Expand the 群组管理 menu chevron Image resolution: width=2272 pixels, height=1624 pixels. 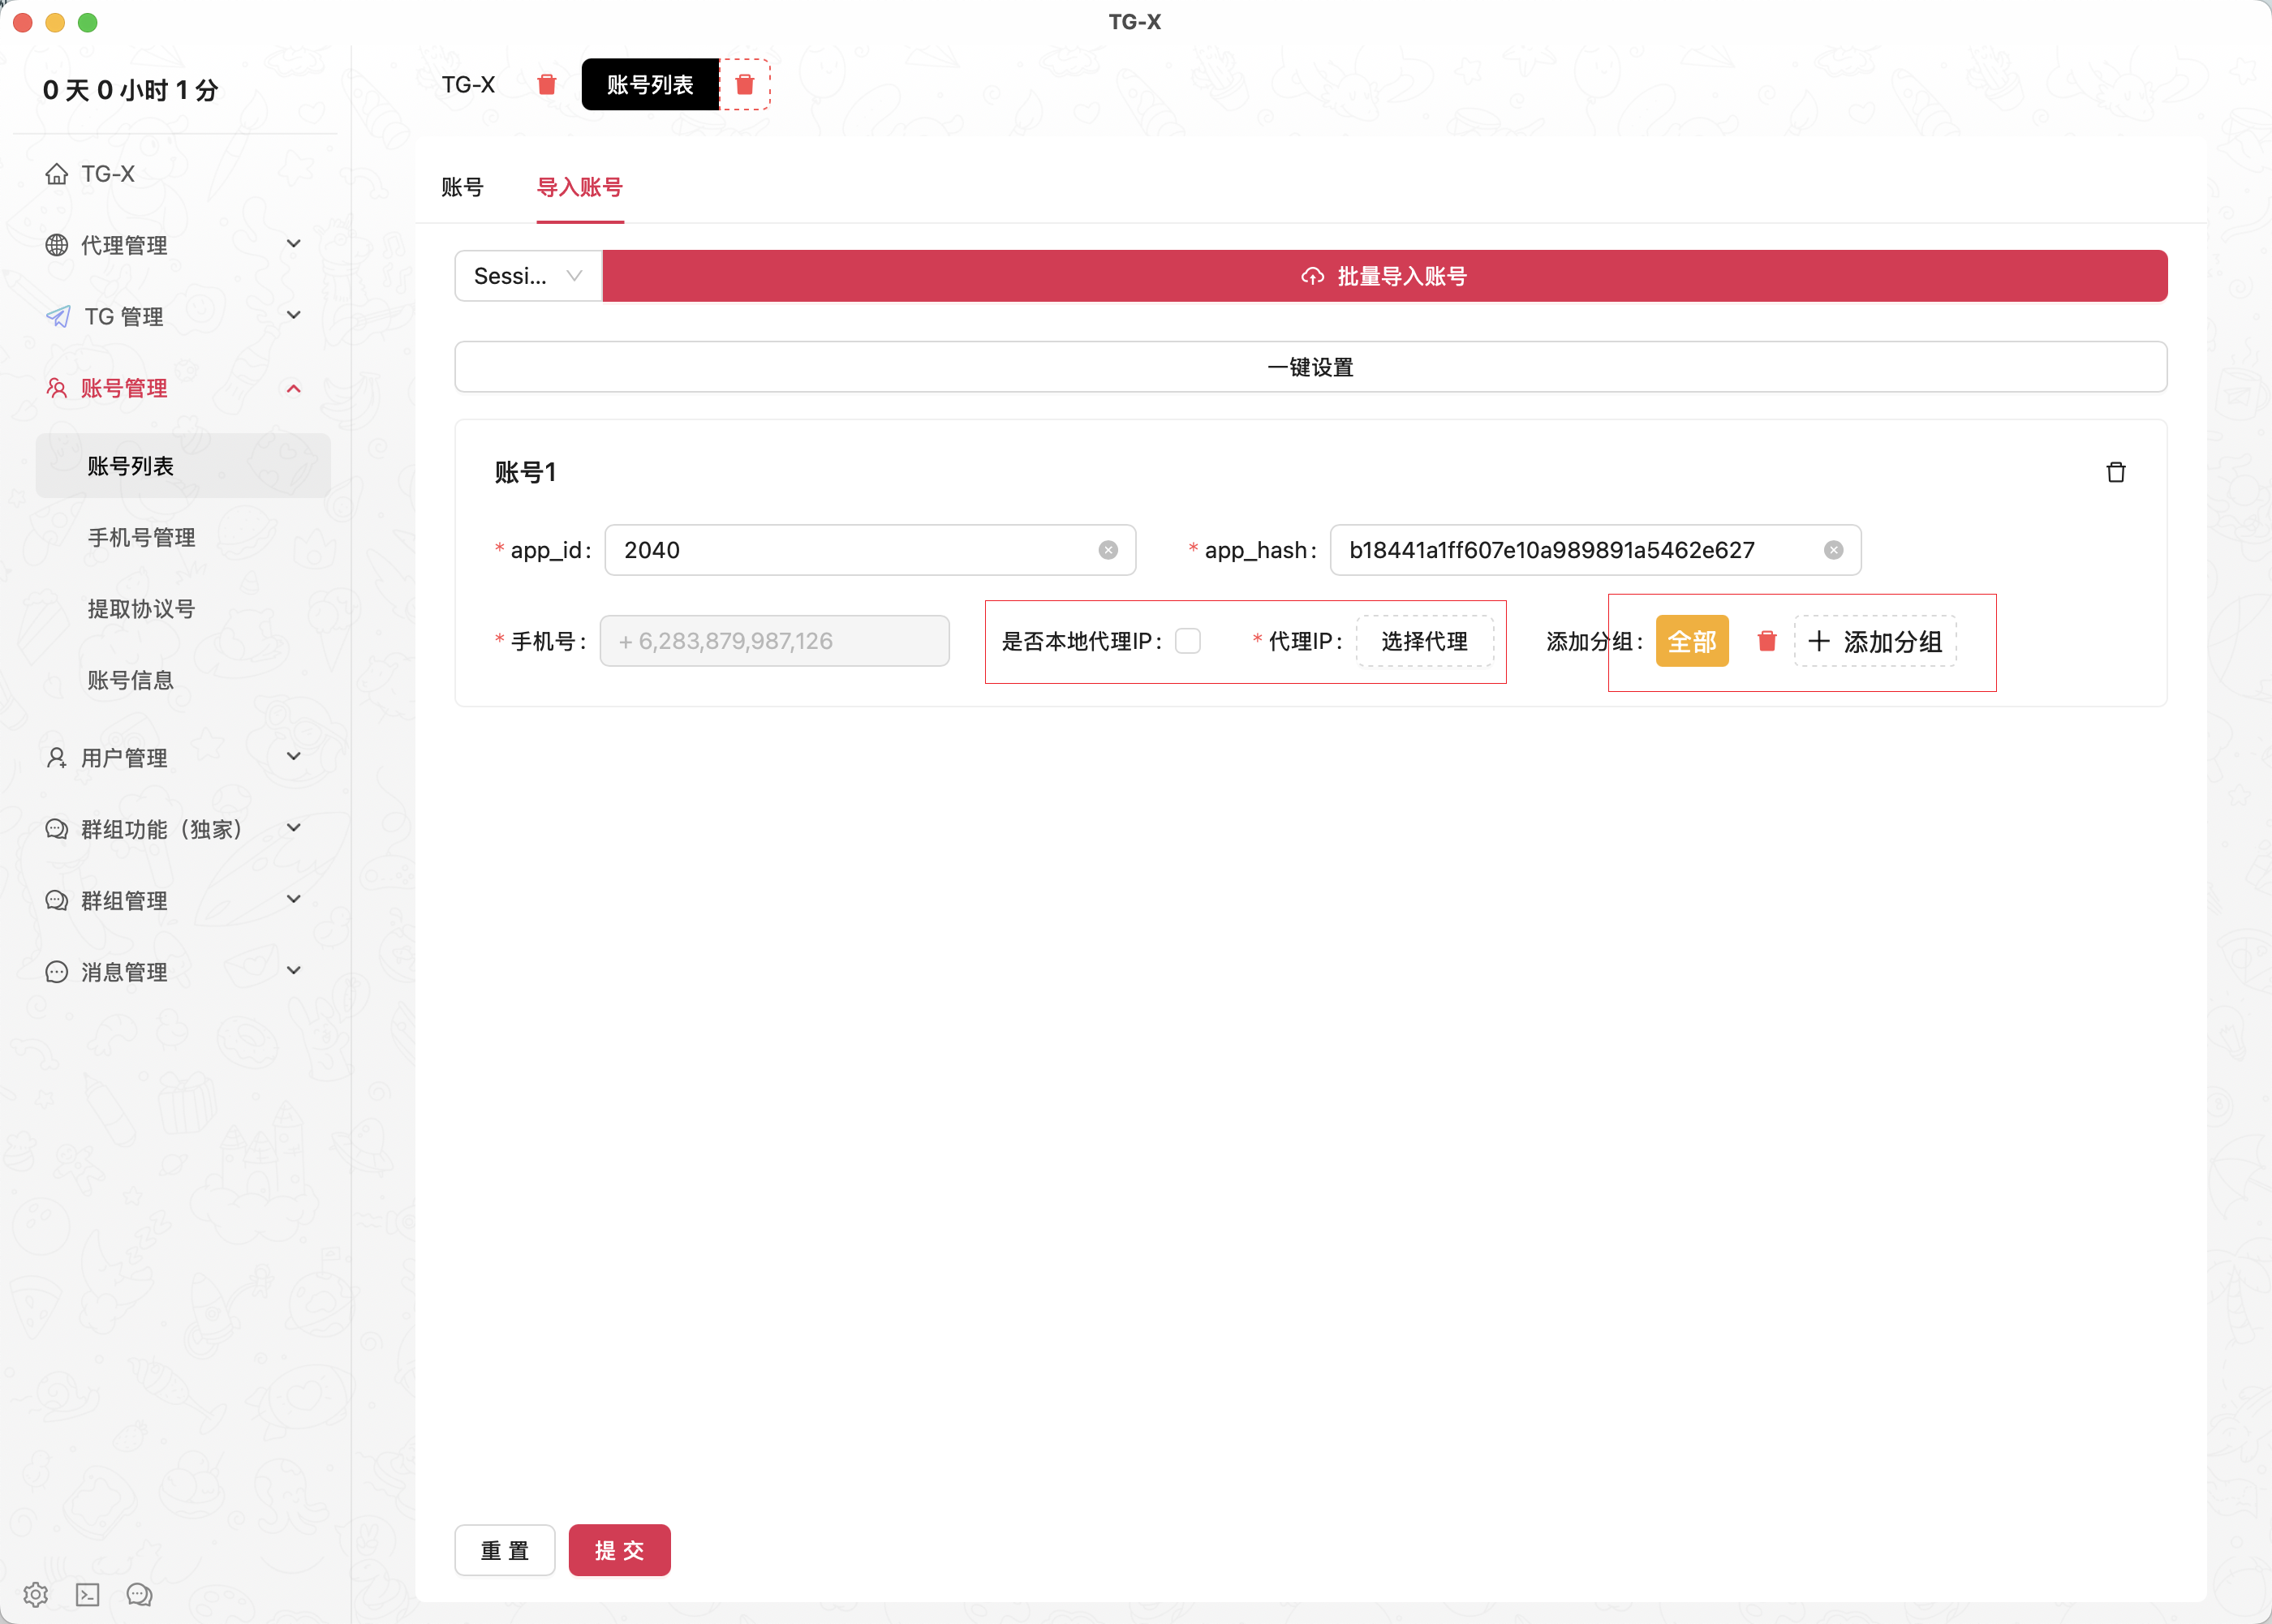tap(294, 899)
